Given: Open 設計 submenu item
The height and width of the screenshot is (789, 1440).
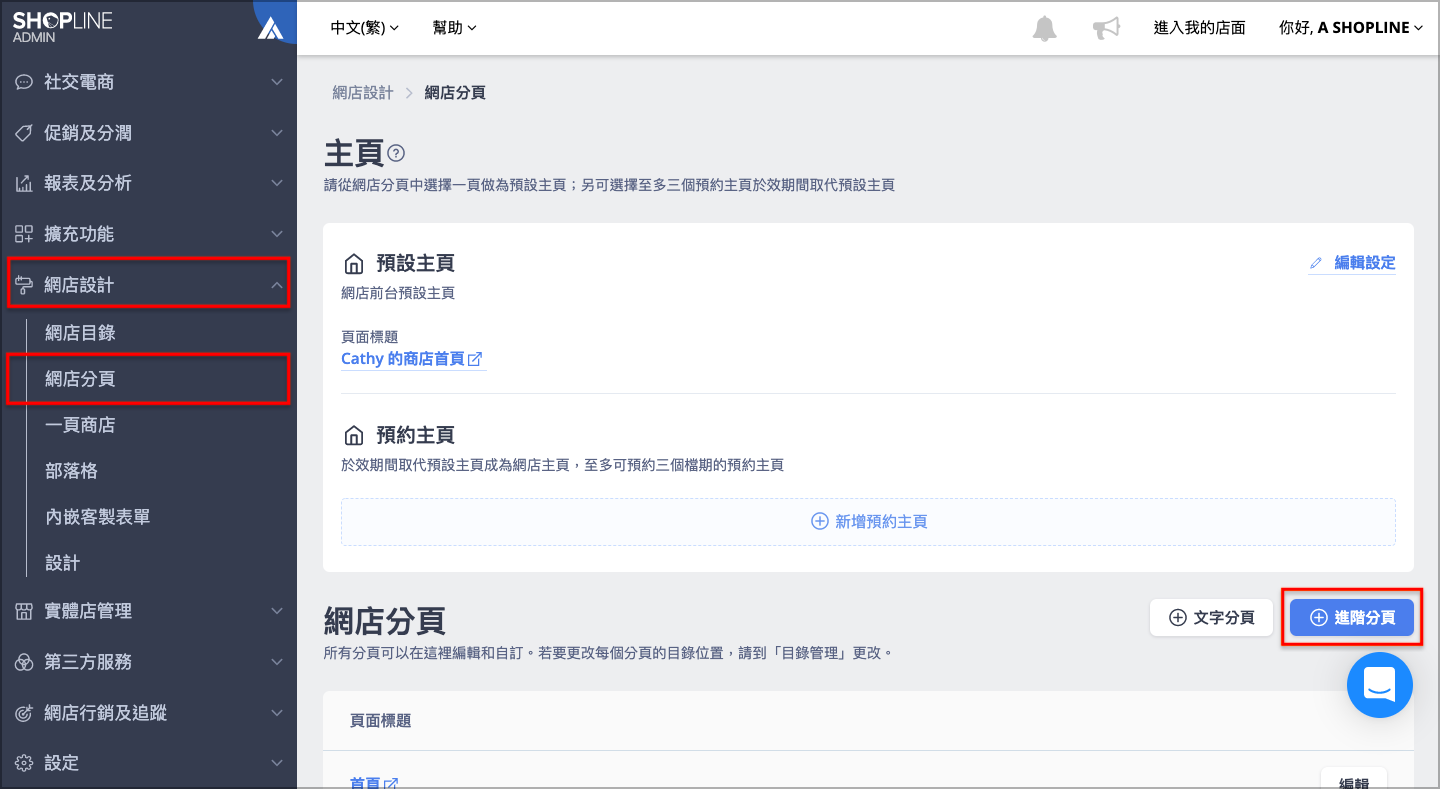Looking at the screenshot, I should pyautogui.click(x=62, y=563).
